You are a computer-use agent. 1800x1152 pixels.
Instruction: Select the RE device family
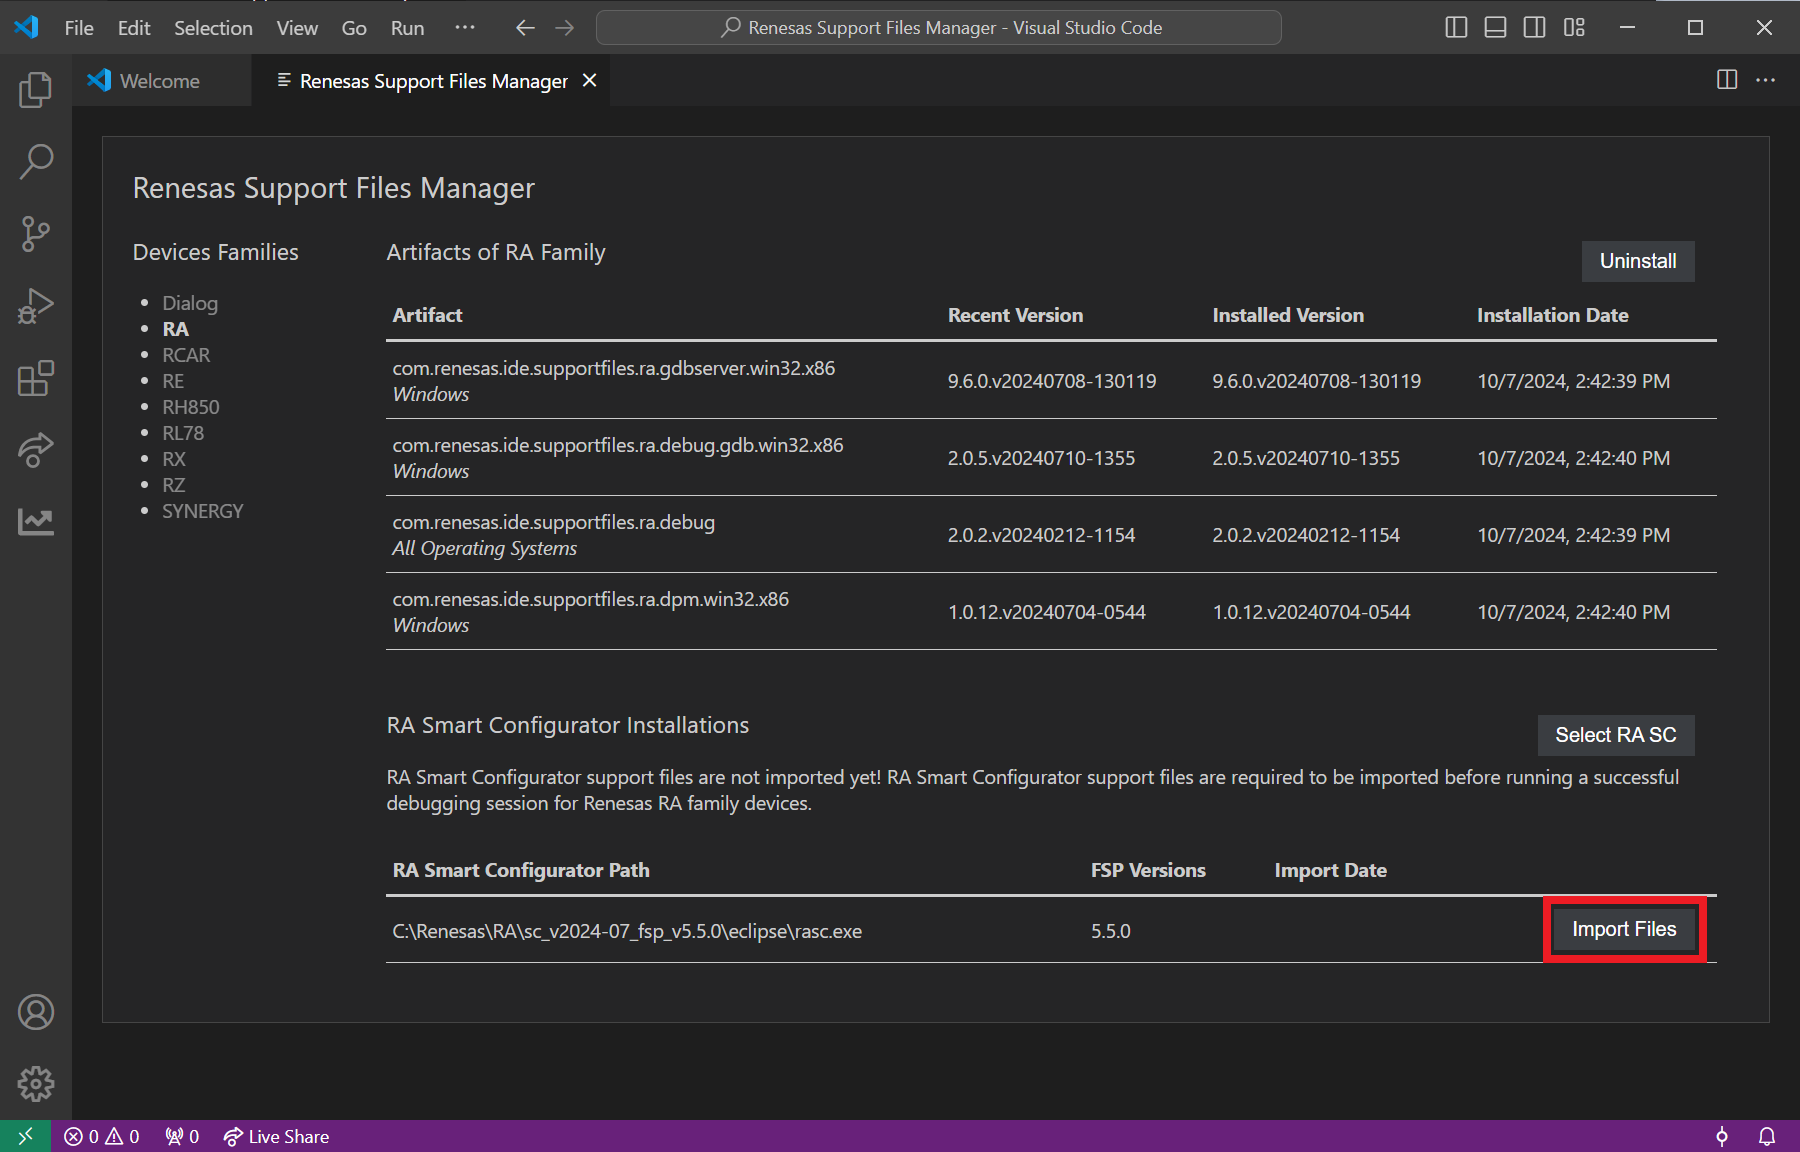pyautogui.click(x=173, y=381)
